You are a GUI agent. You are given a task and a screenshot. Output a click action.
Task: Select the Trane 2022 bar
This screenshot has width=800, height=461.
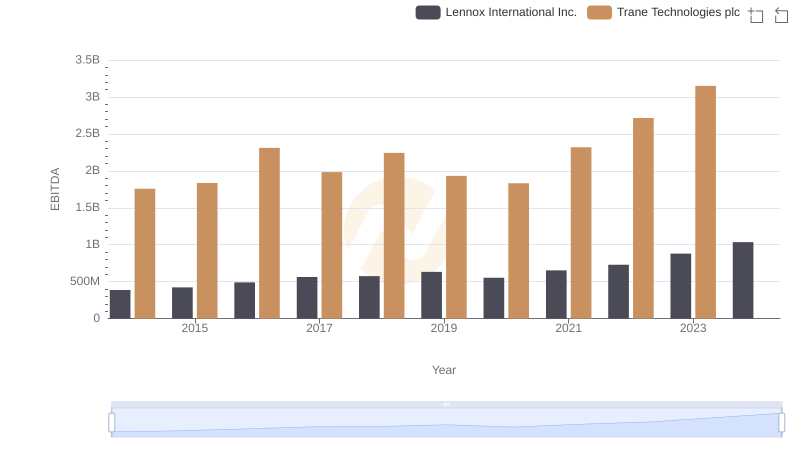click(643, 218)
